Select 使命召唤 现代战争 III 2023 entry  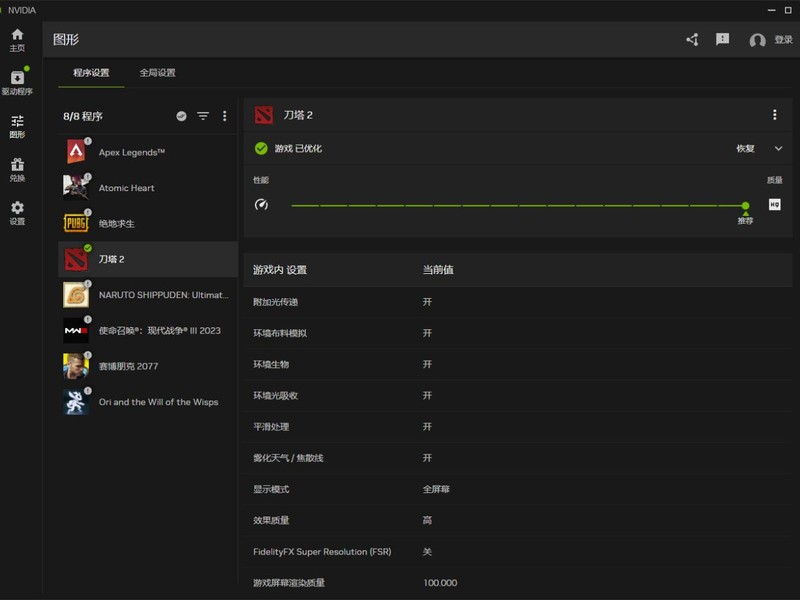click(148, 331)
